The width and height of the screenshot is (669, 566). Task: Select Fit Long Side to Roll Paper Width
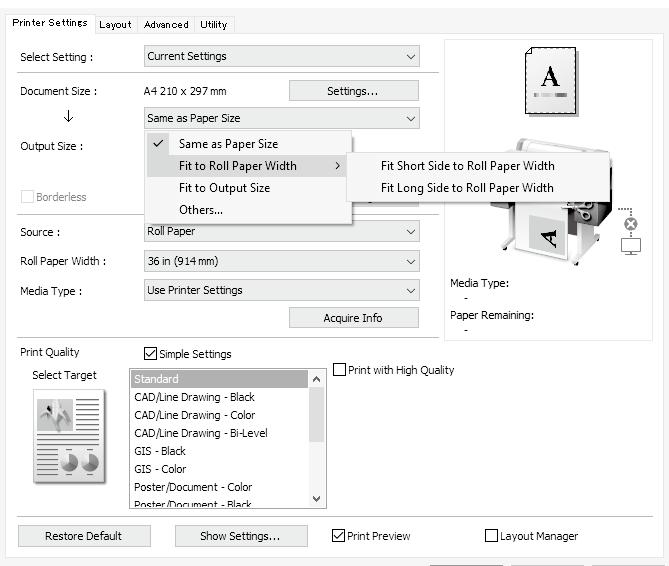pos(478,188)
